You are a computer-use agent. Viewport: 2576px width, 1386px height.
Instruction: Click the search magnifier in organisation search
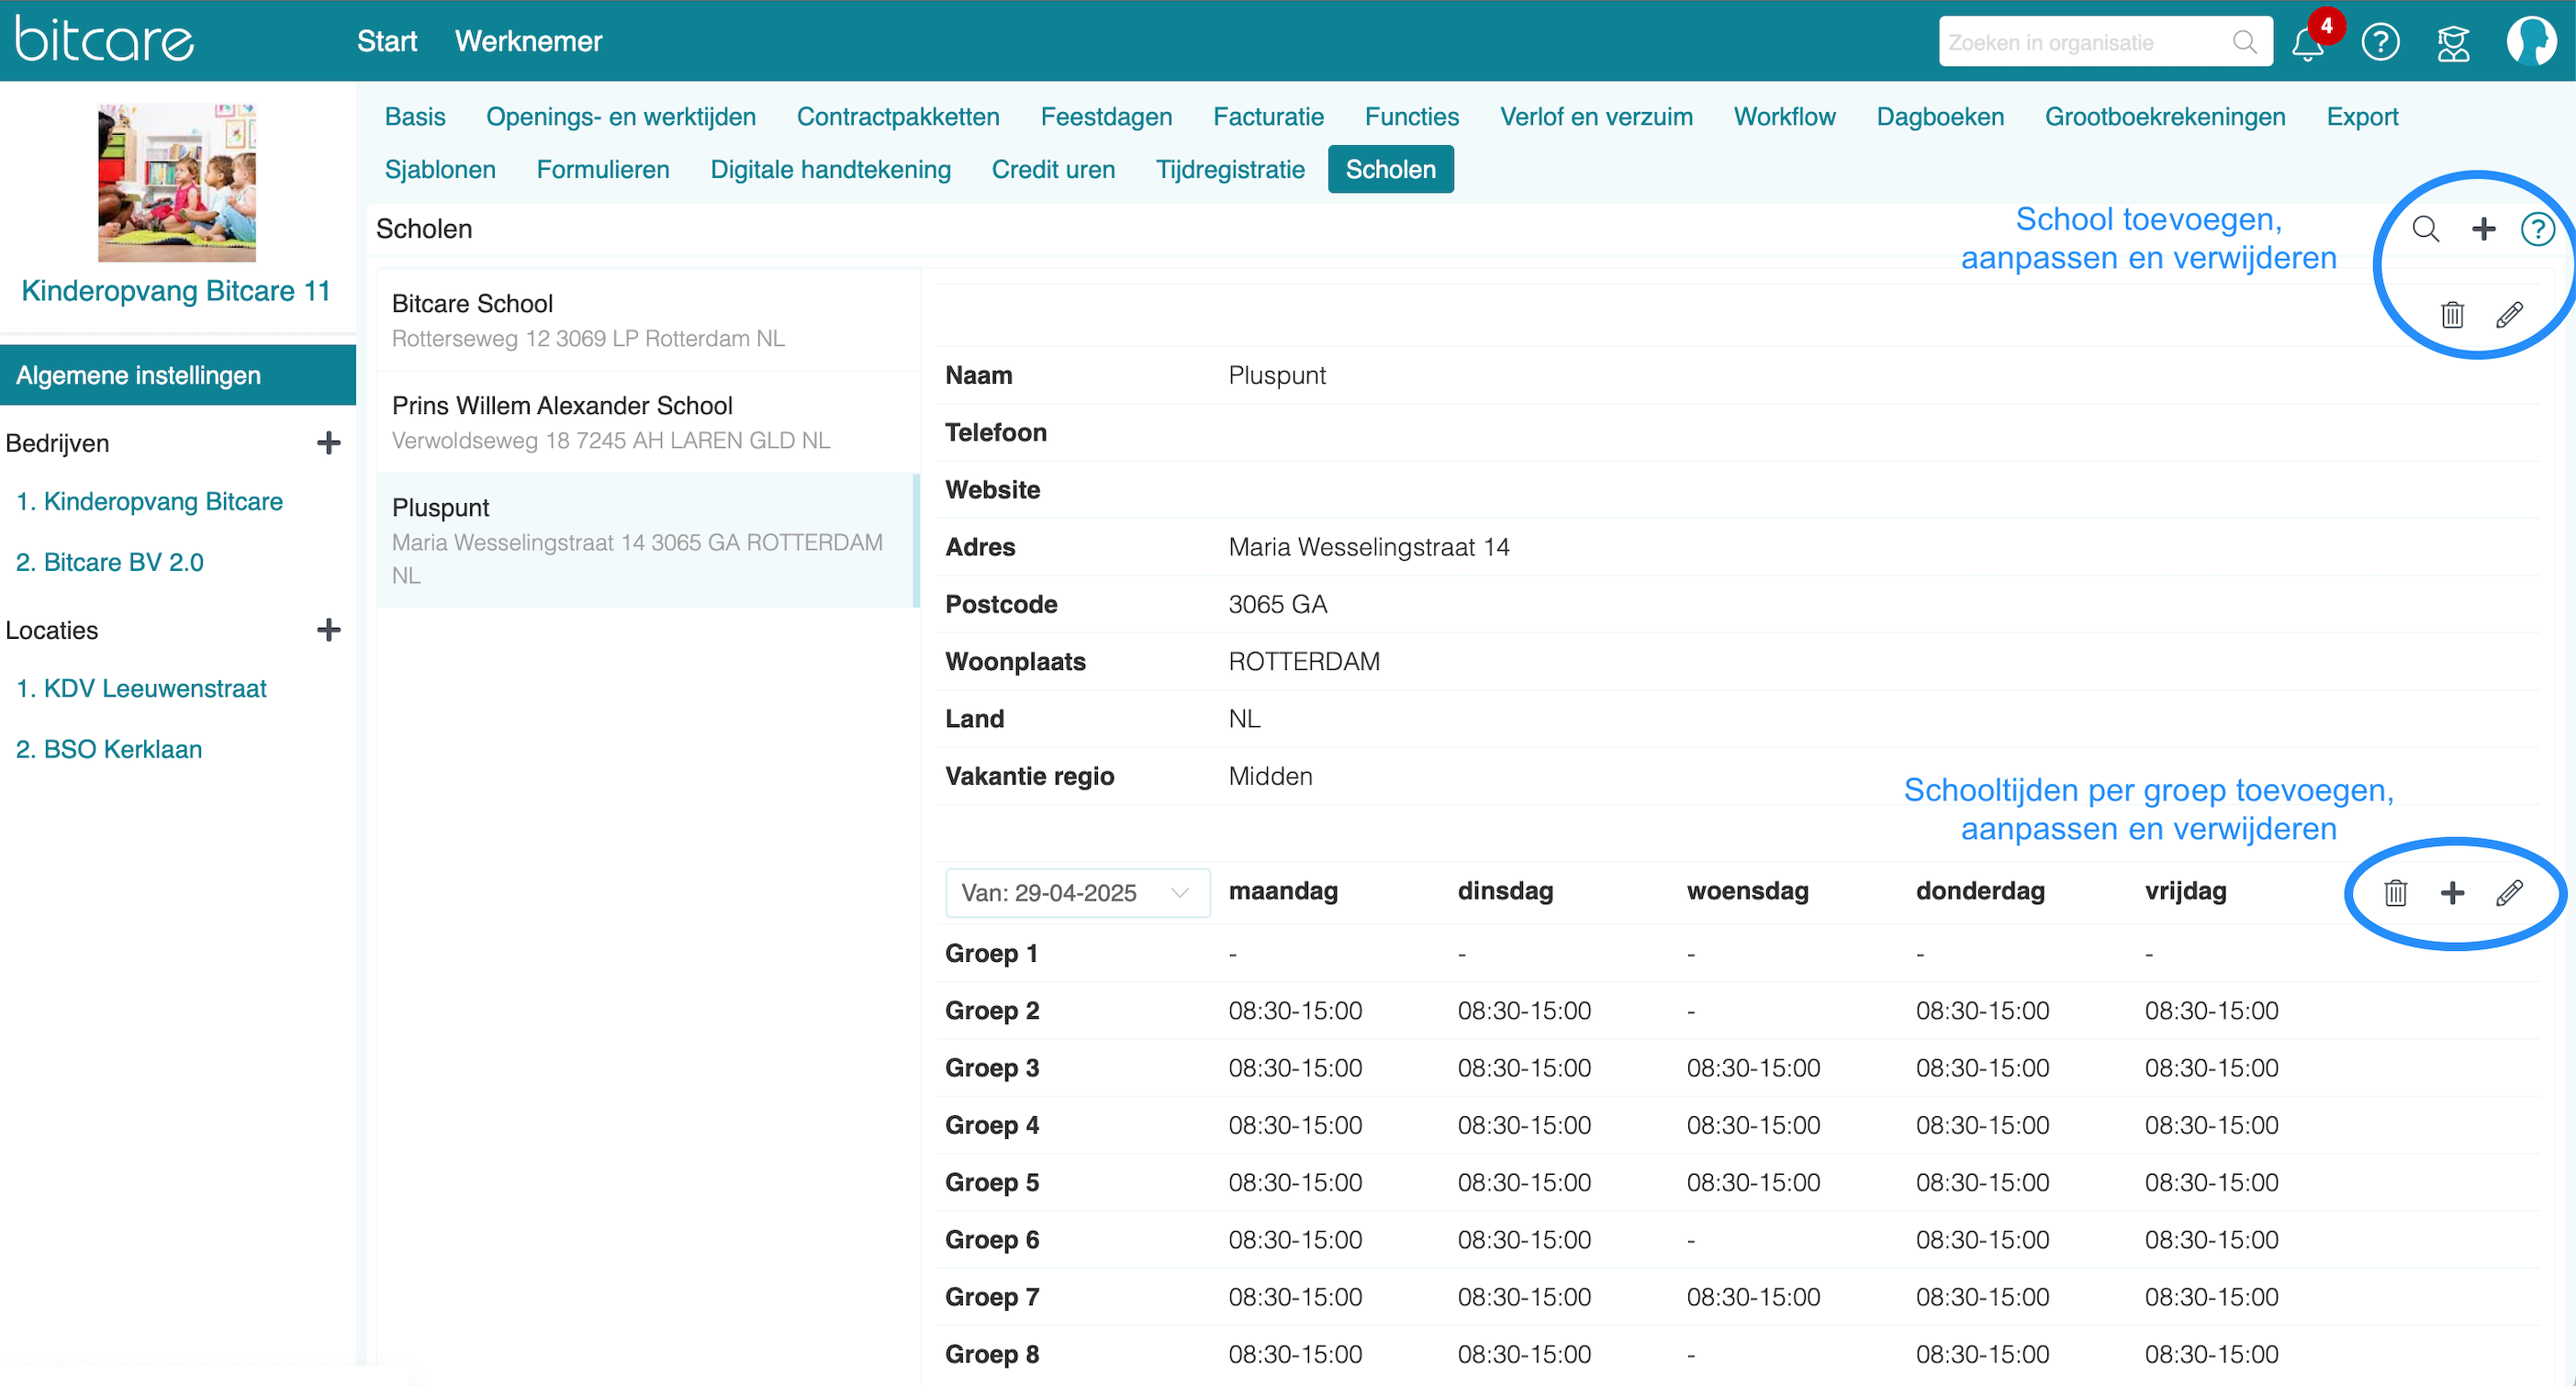[x=2245, y=42]
